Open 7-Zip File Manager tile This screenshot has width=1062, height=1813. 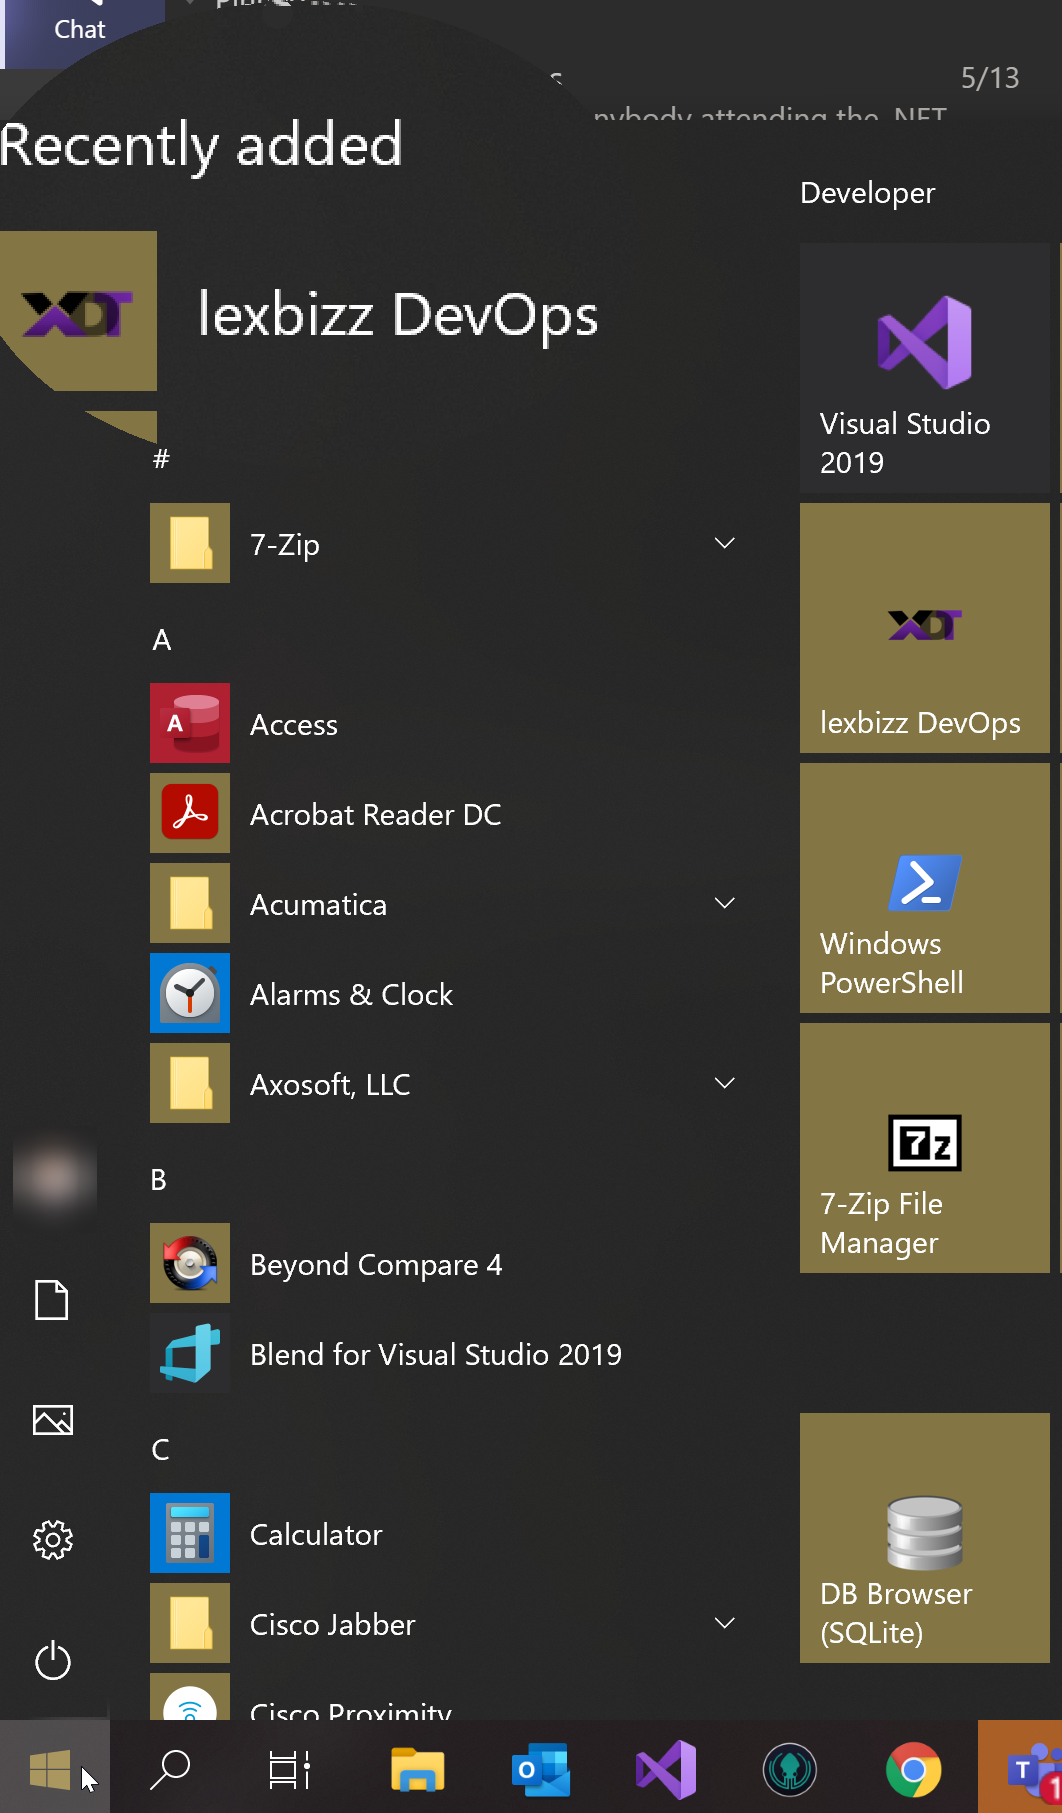(924, 1148)
